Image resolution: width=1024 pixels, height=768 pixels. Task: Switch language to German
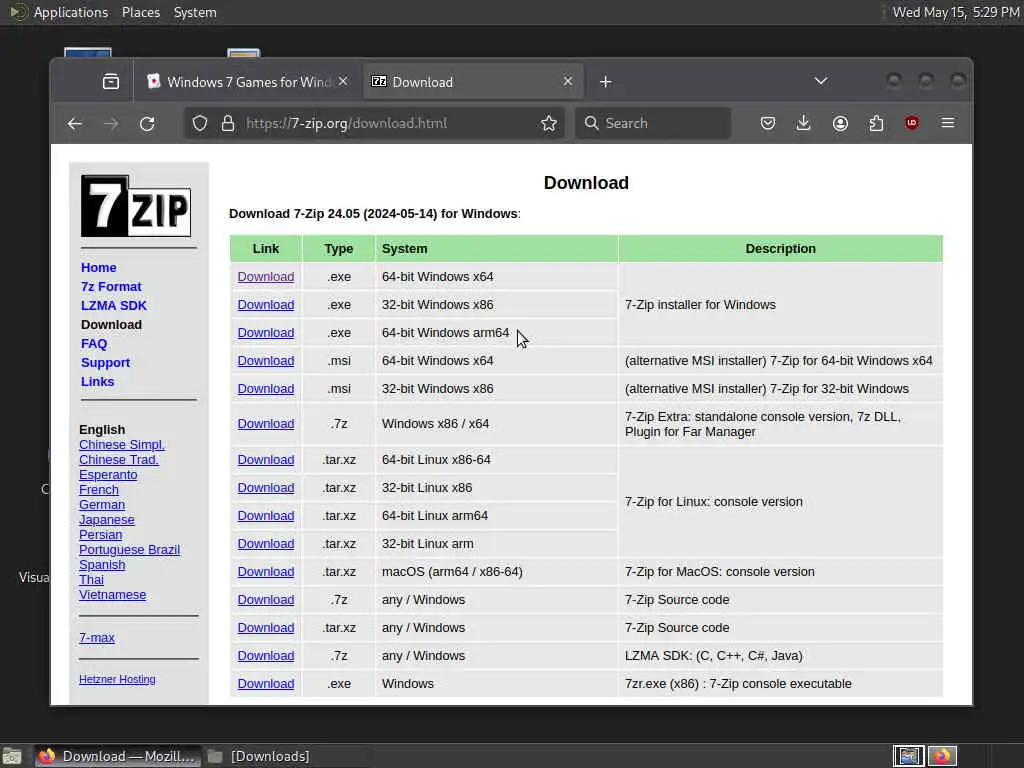pos(102,505)
